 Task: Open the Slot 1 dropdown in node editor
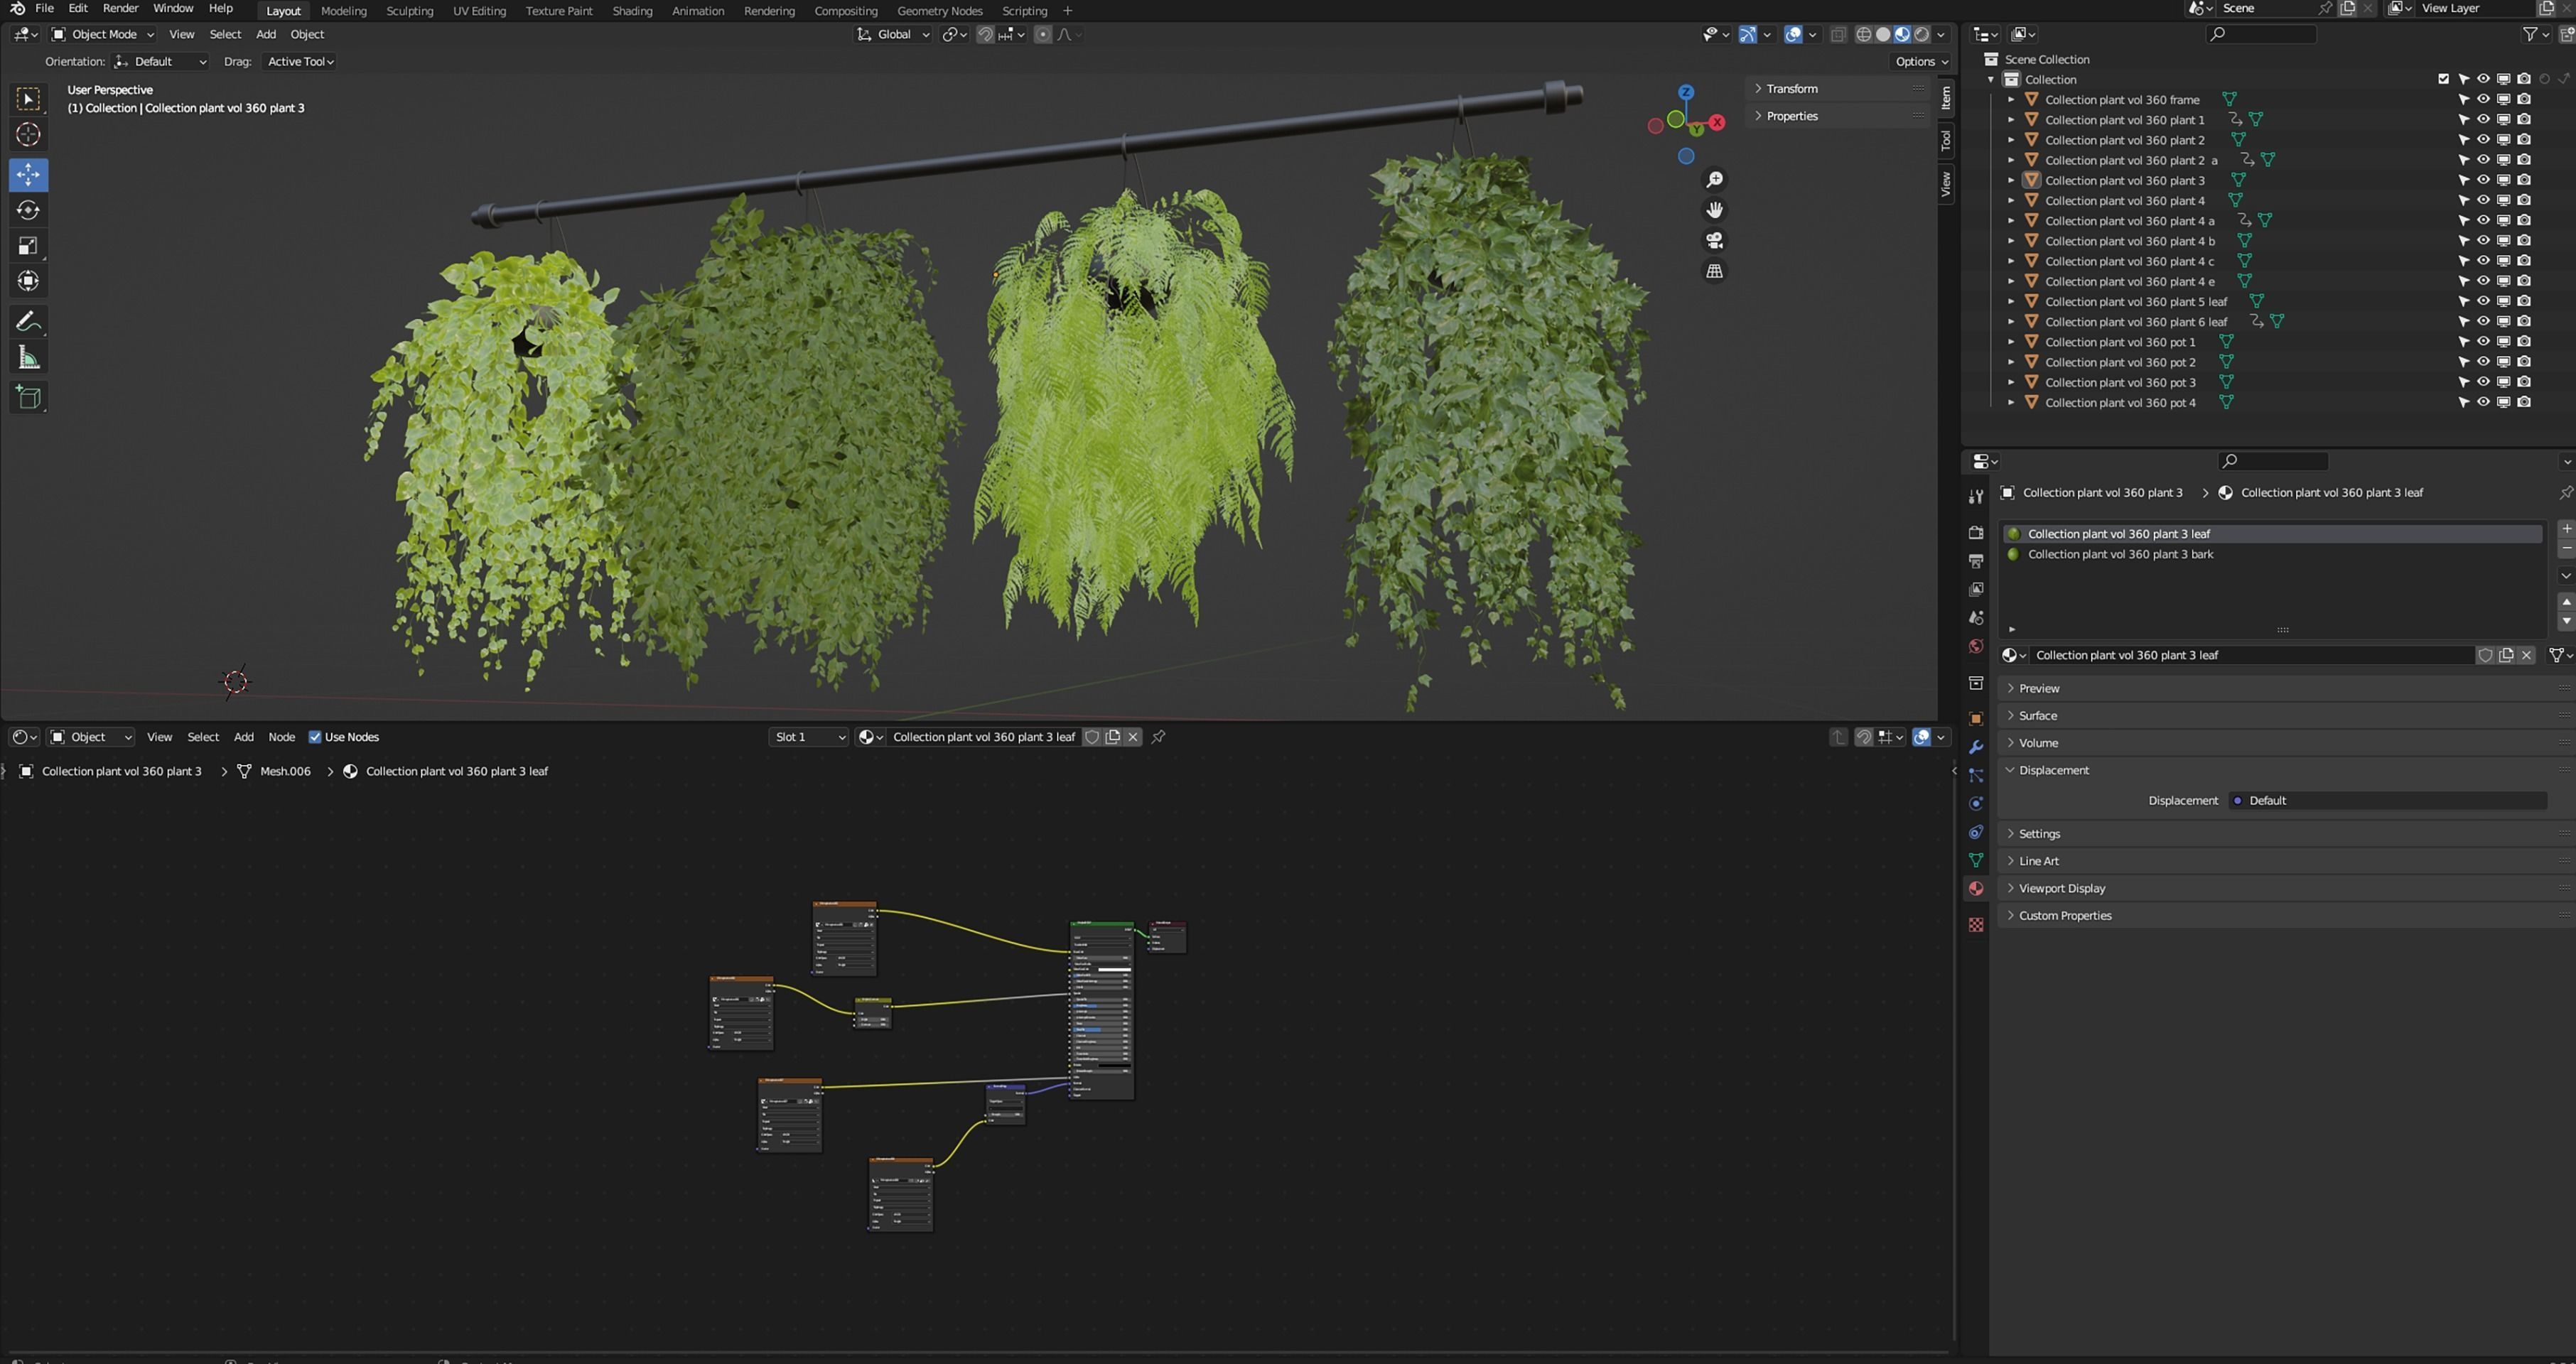pyautogui.click(x=809, y=737)
